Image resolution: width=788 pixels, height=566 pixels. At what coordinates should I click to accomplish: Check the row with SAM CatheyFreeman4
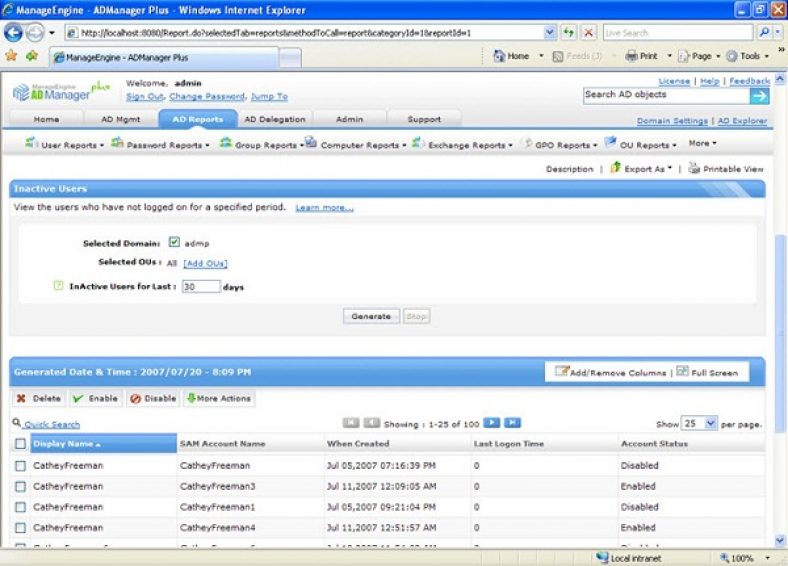pyautogui.click(x=20, y=528)
